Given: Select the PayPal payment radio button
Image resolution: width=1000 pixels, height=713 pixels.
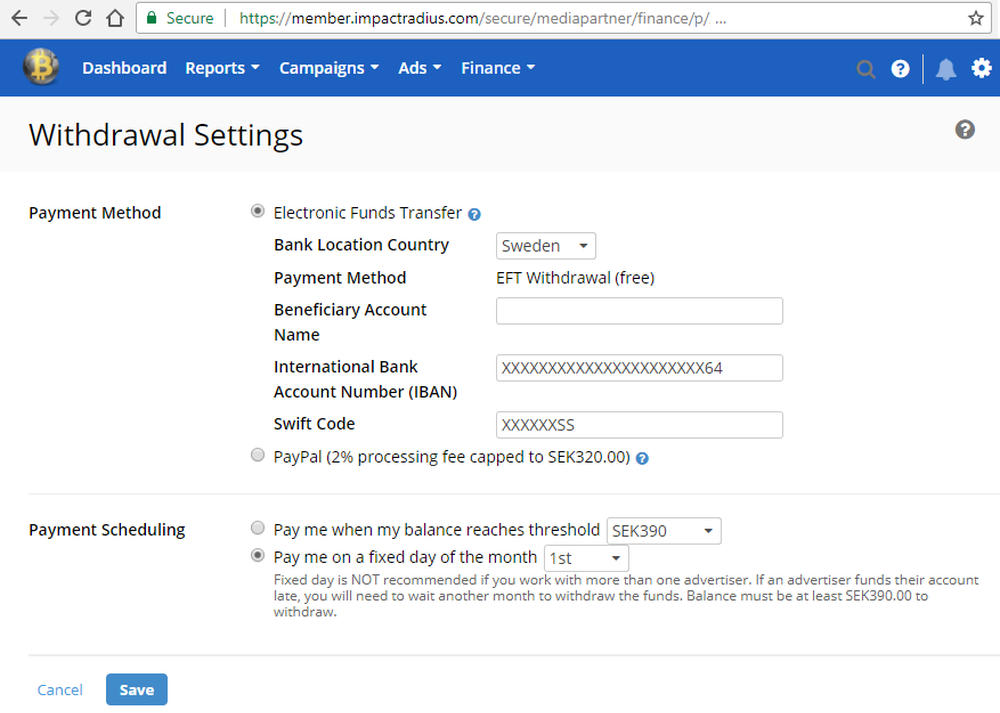Looking at the screenshot, I should [x=257, y=455].
